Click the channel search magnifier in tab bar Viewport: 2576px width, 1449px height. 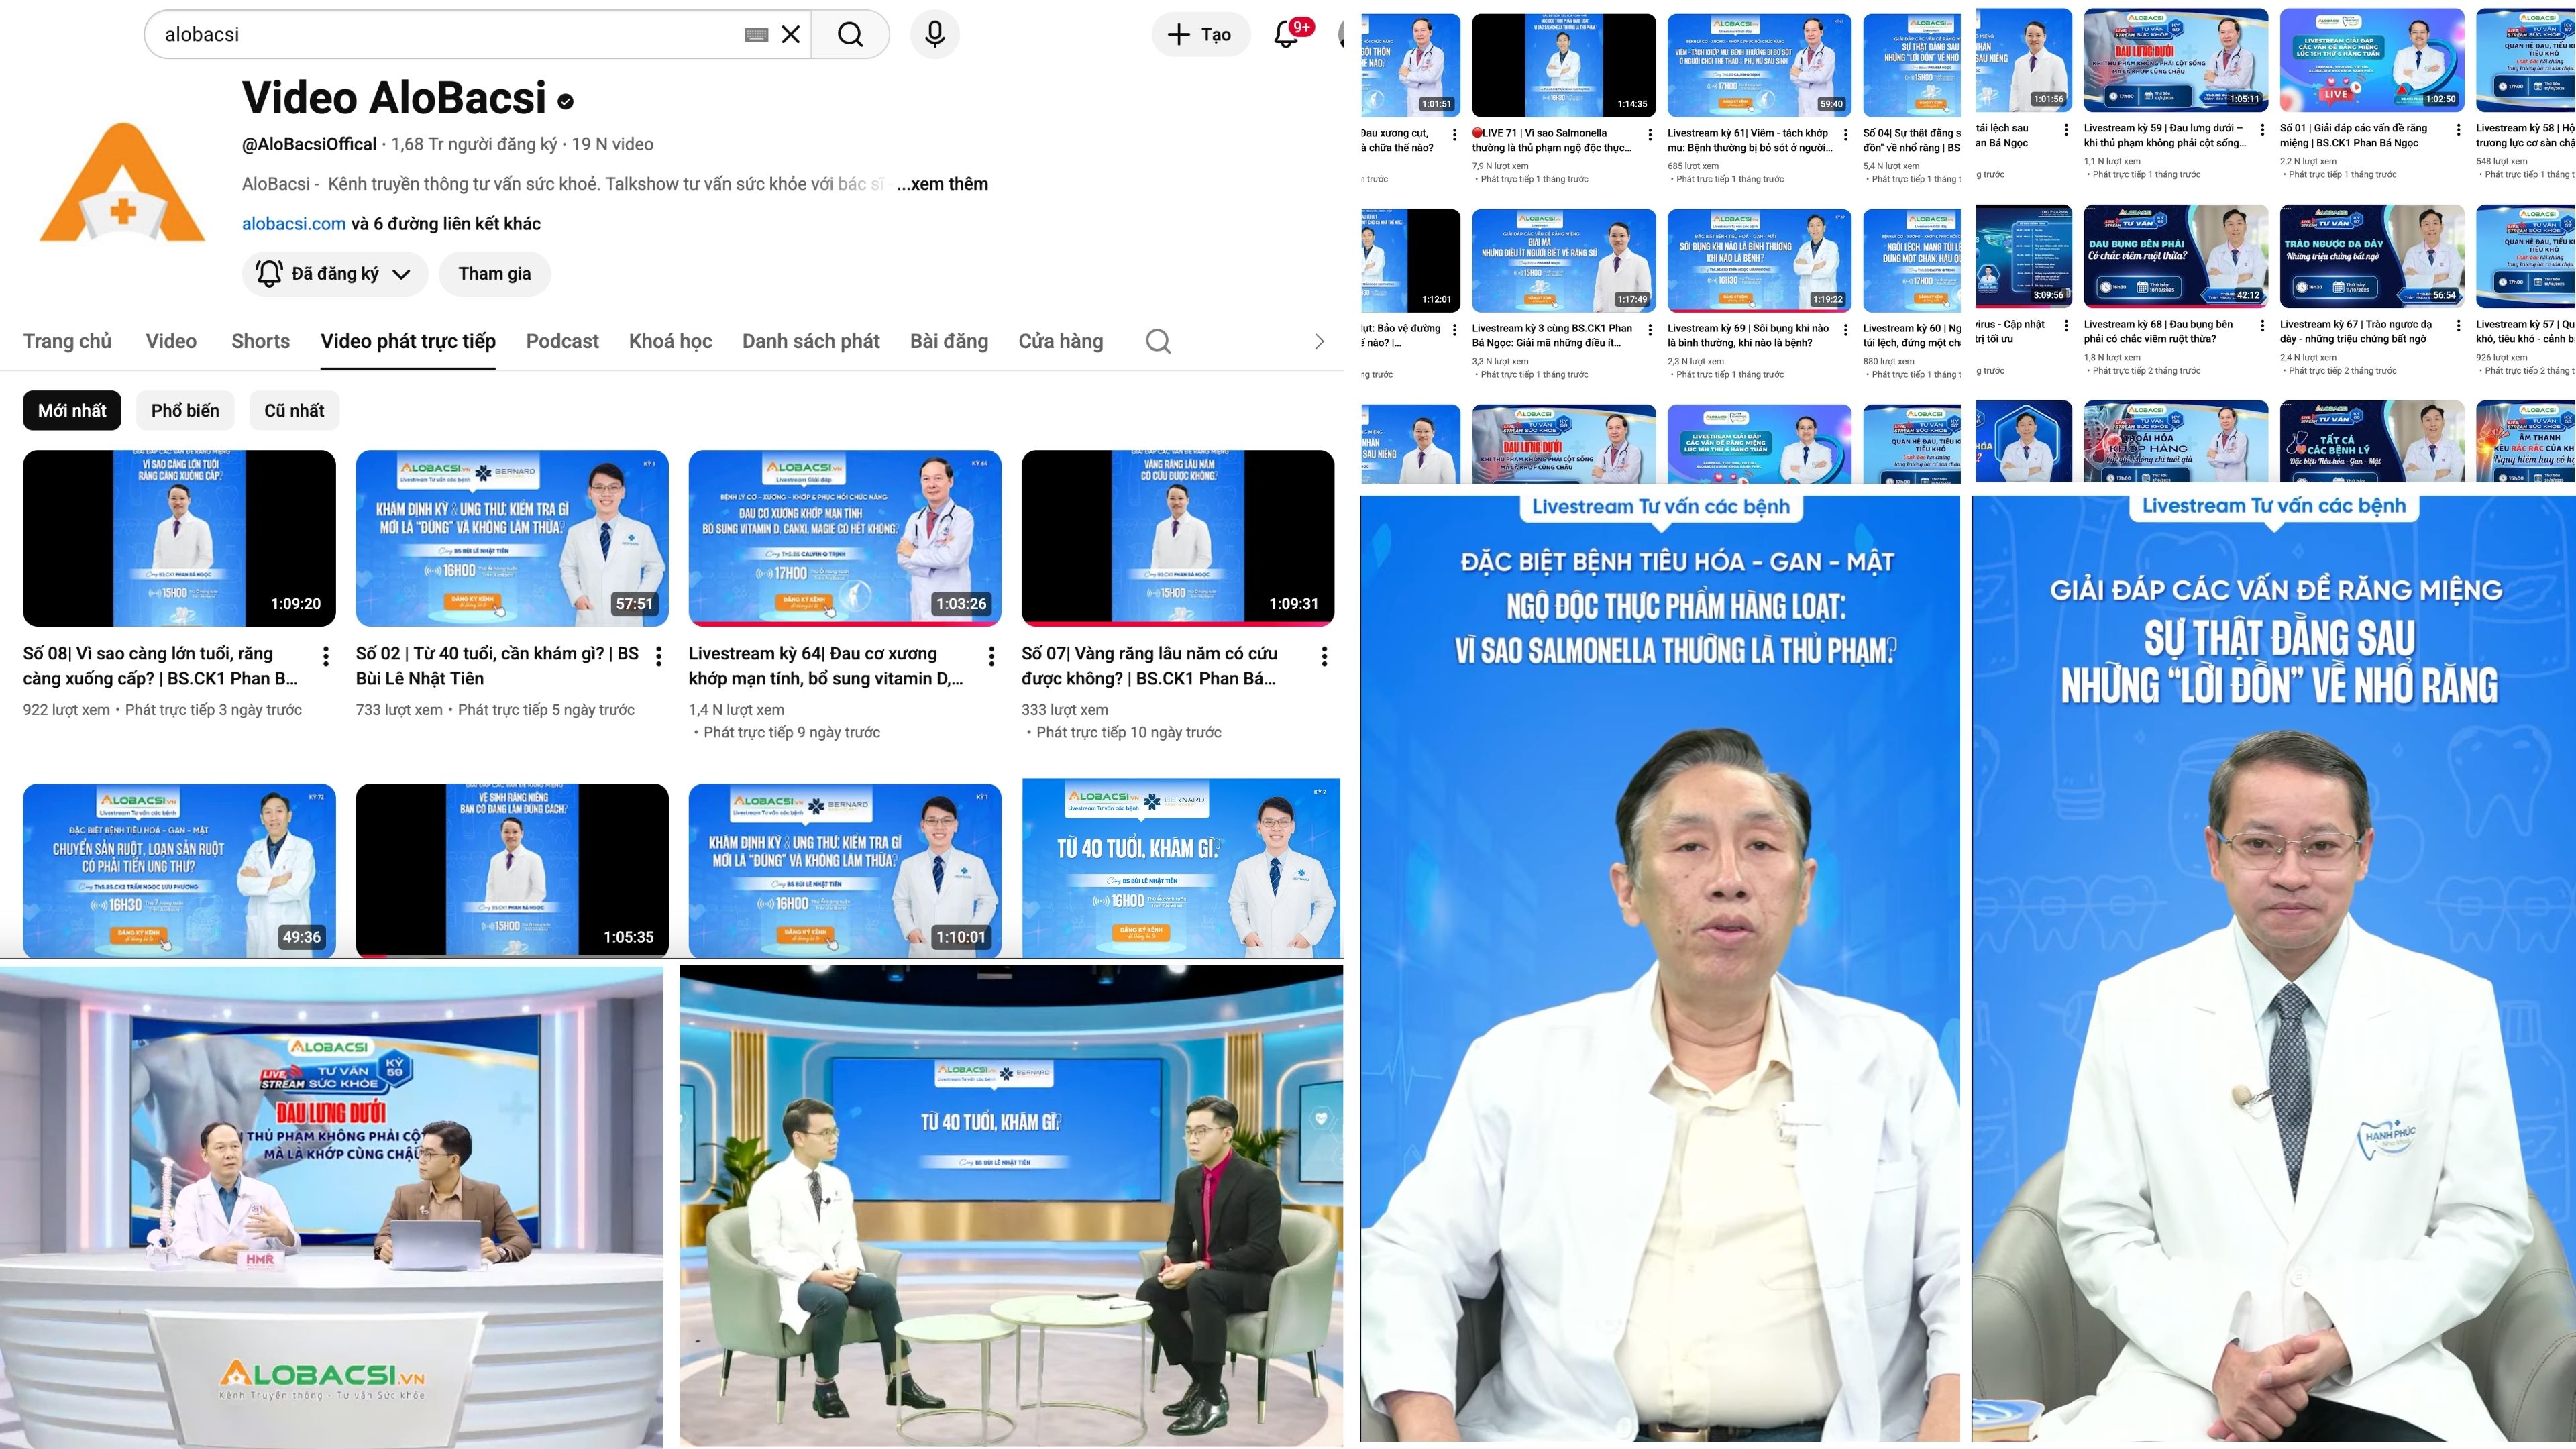pyautogui.click(x=1158, y=342)
